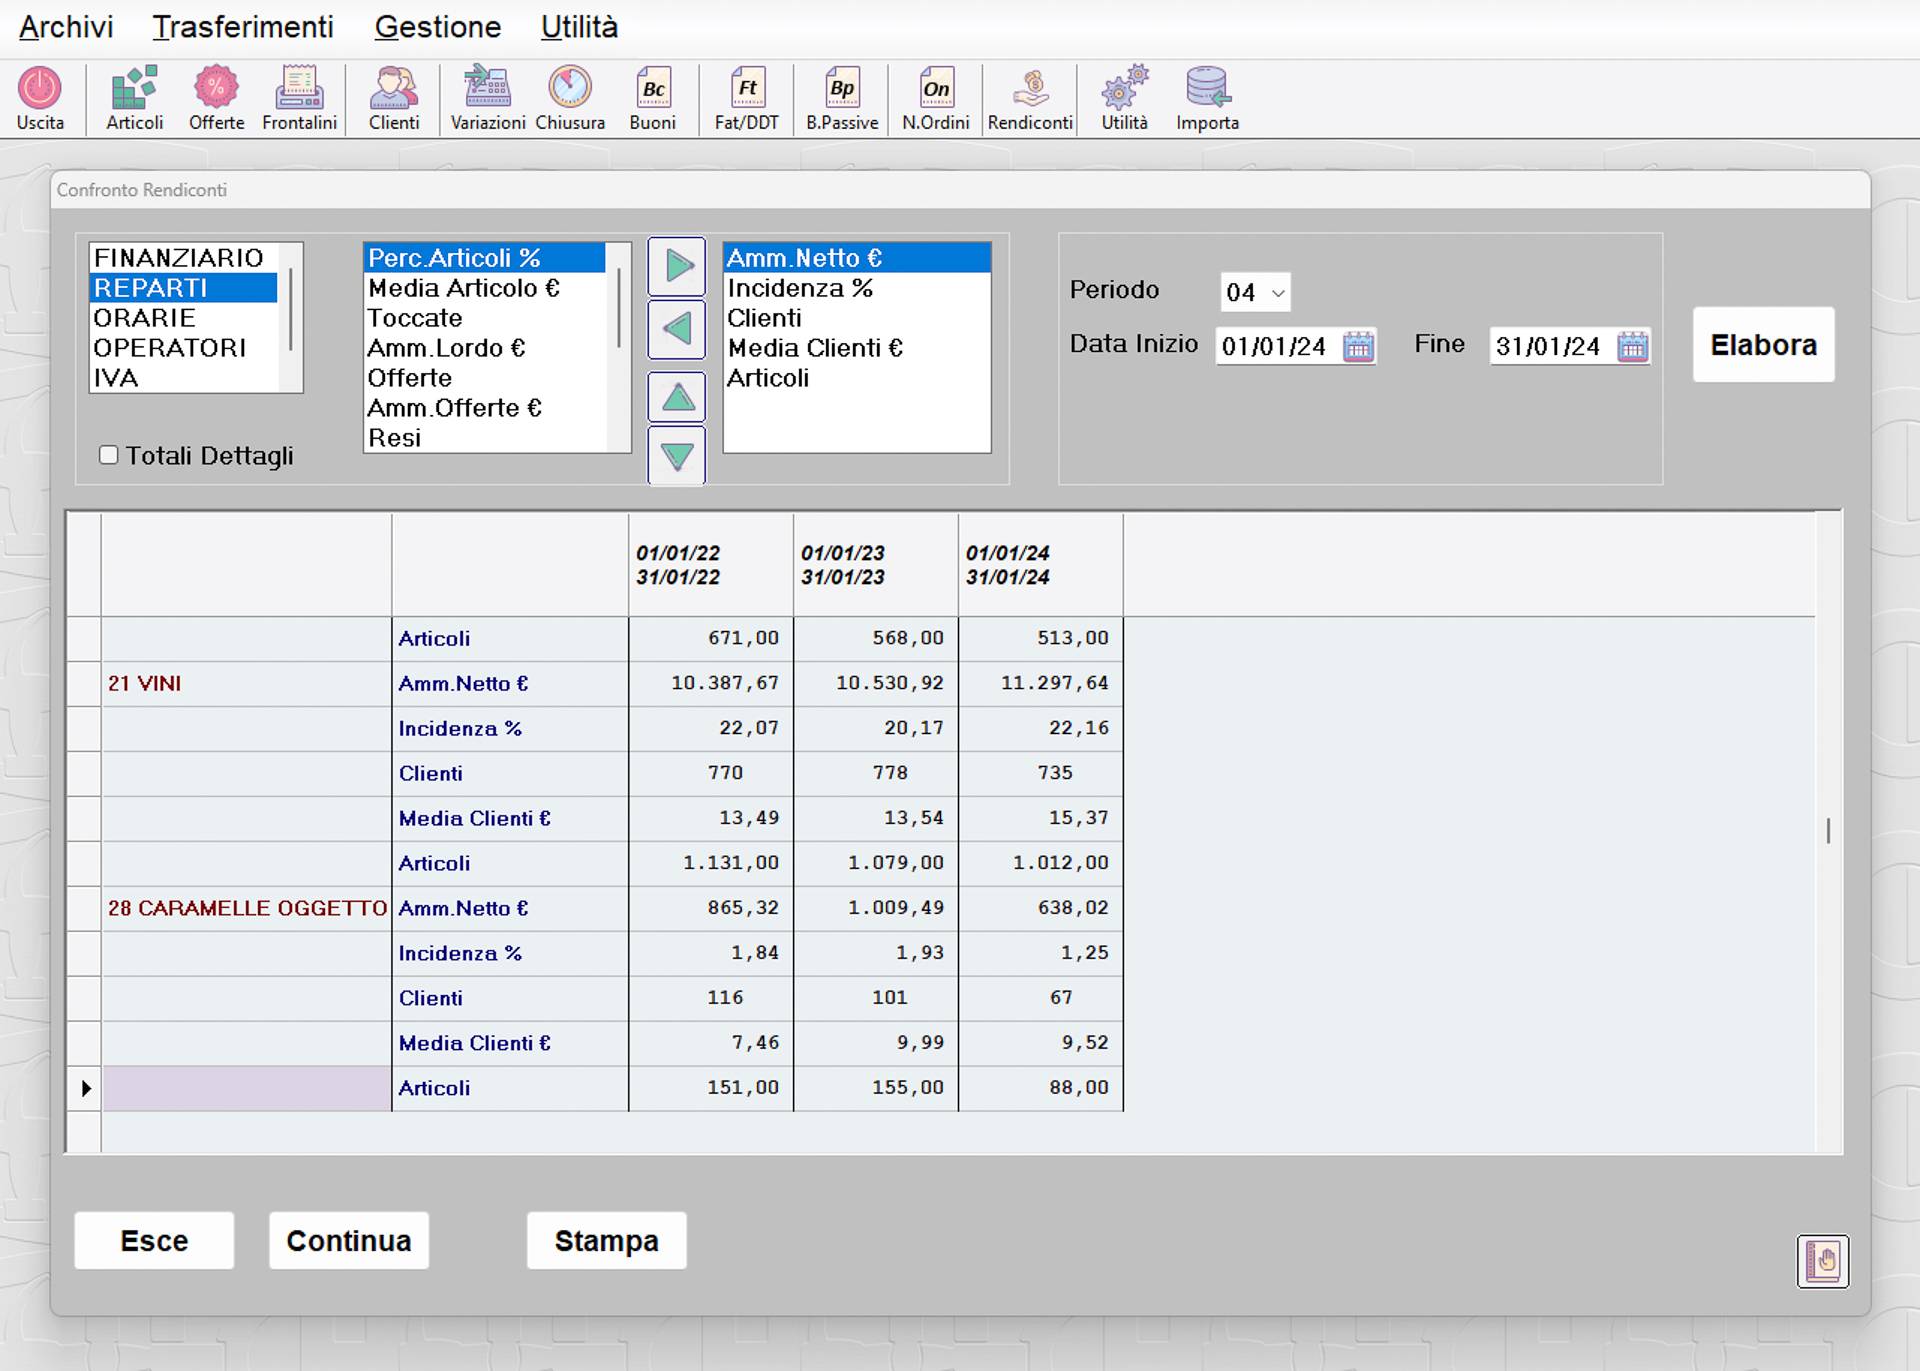Click the Elabora button
The width and height of the screenshot is (1920, 1371).
[1763, 345]
